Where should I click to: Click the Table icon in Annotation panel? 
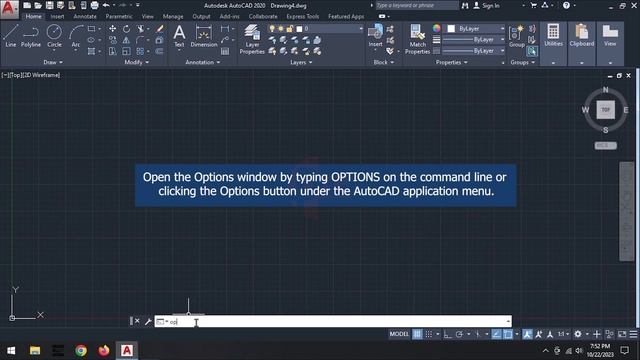tap(225, 51)
